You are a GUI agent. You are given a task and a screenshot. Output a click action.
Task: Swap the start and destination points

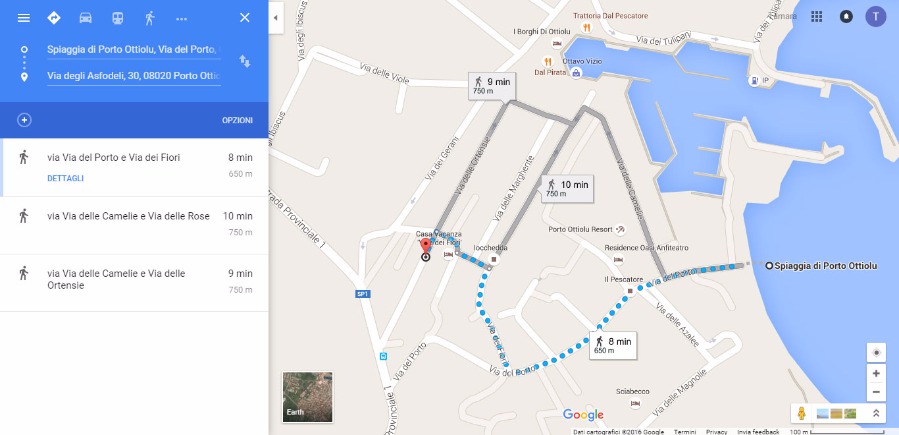245,61
